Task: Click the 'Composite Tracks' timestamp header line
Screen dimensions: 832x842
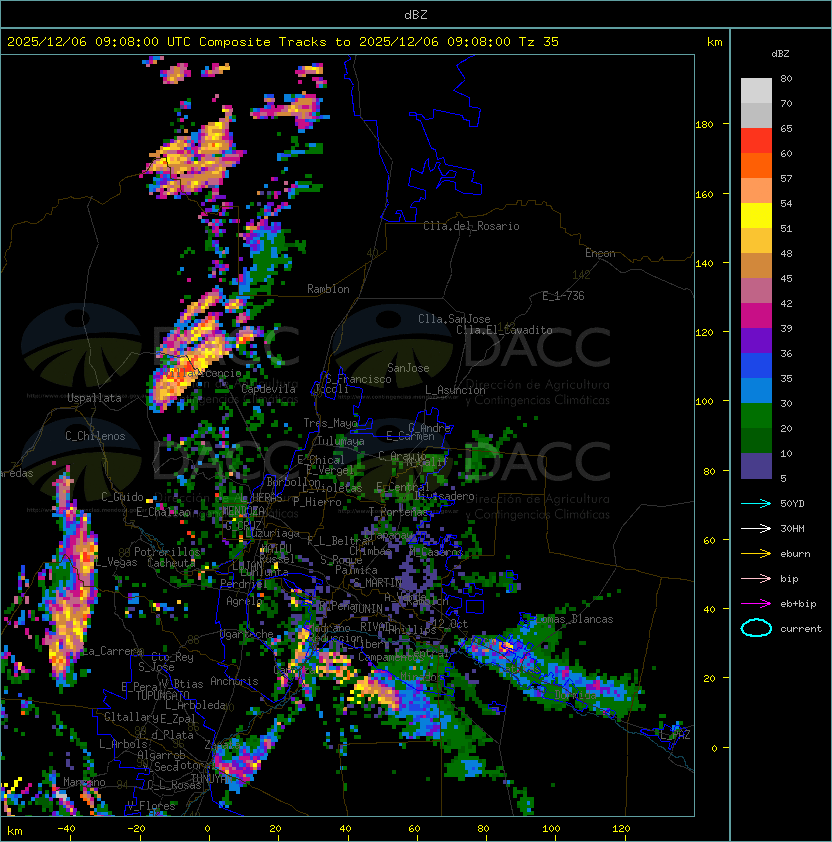Action: pos(283,42)
